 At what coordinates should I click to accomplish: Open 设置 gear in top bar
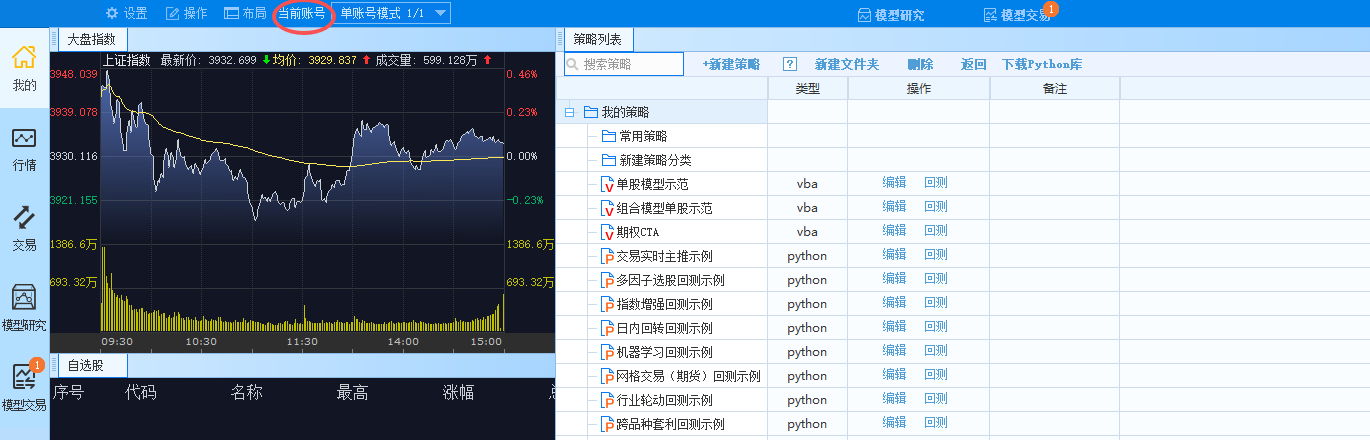(x=126, y=13)
